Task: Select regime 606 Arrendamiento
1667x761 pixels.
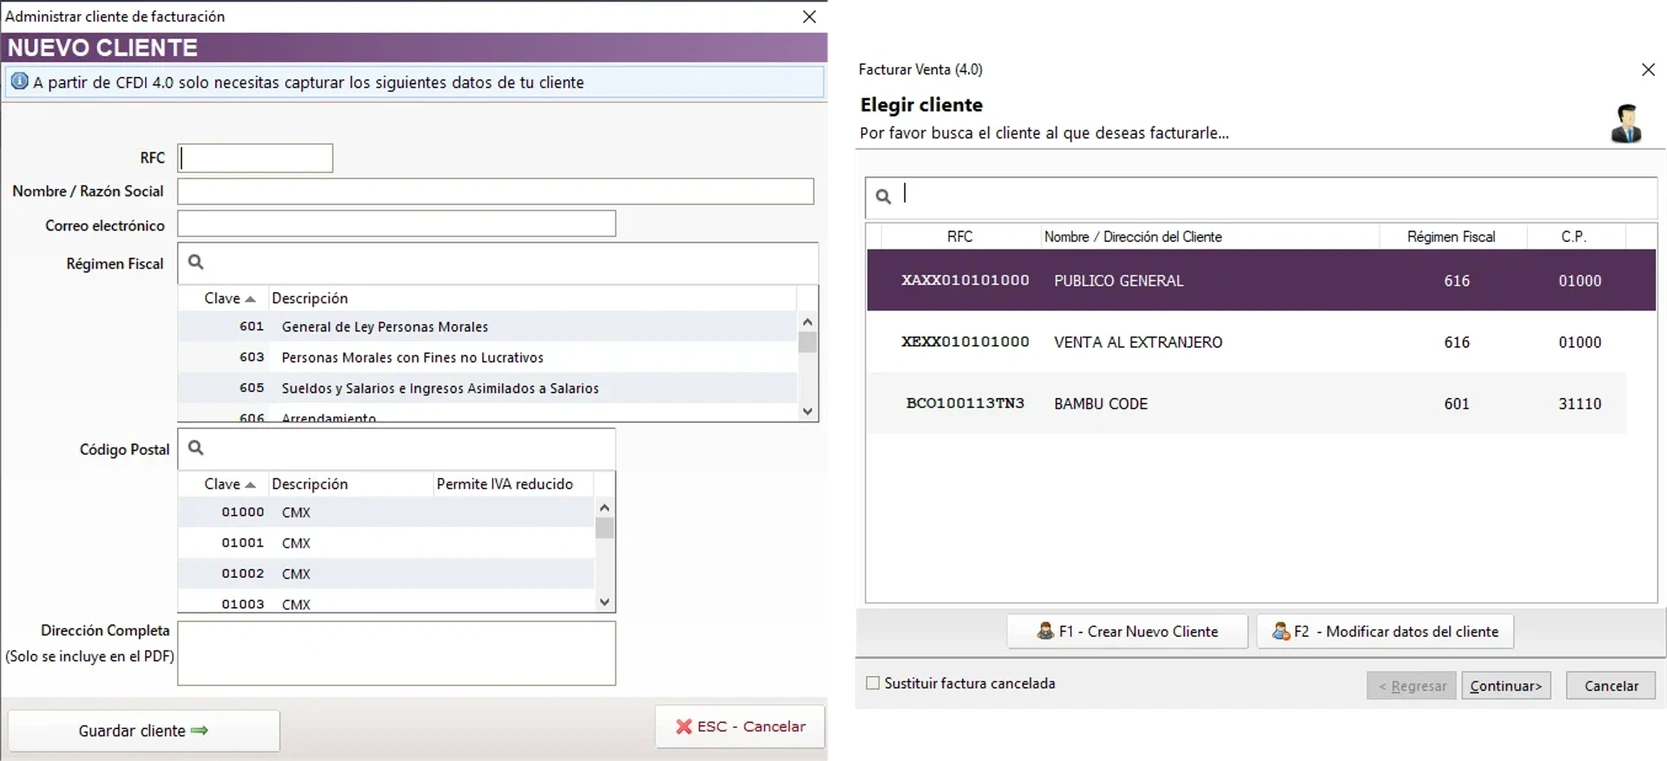Action: pyautogui.click(x=488, y=415)
